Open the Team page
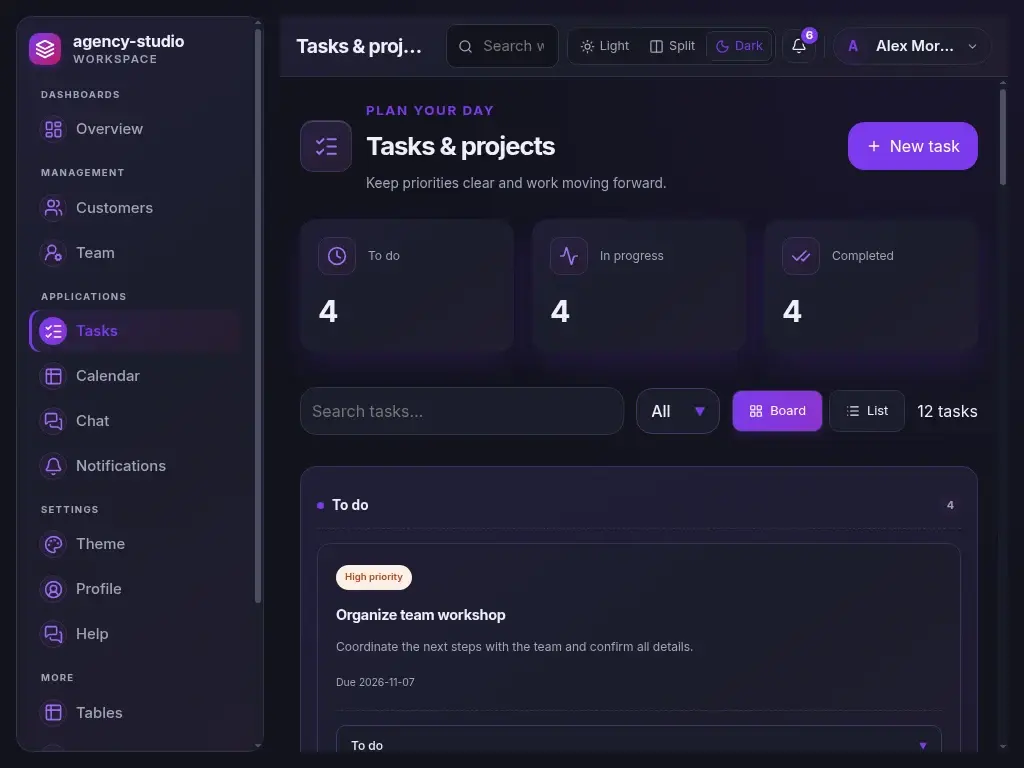Viewport: 1024px width, 768px height. (x=136, y=253)
